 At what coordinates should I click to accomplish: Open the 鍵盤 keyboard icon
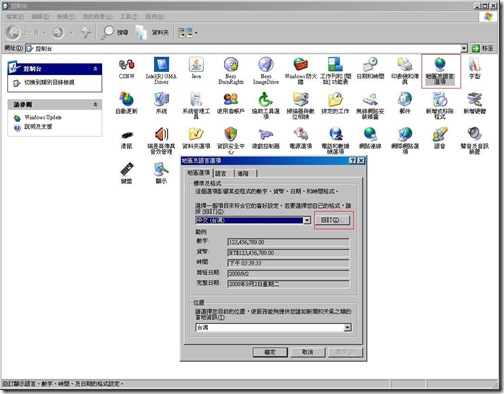point(127,173)
